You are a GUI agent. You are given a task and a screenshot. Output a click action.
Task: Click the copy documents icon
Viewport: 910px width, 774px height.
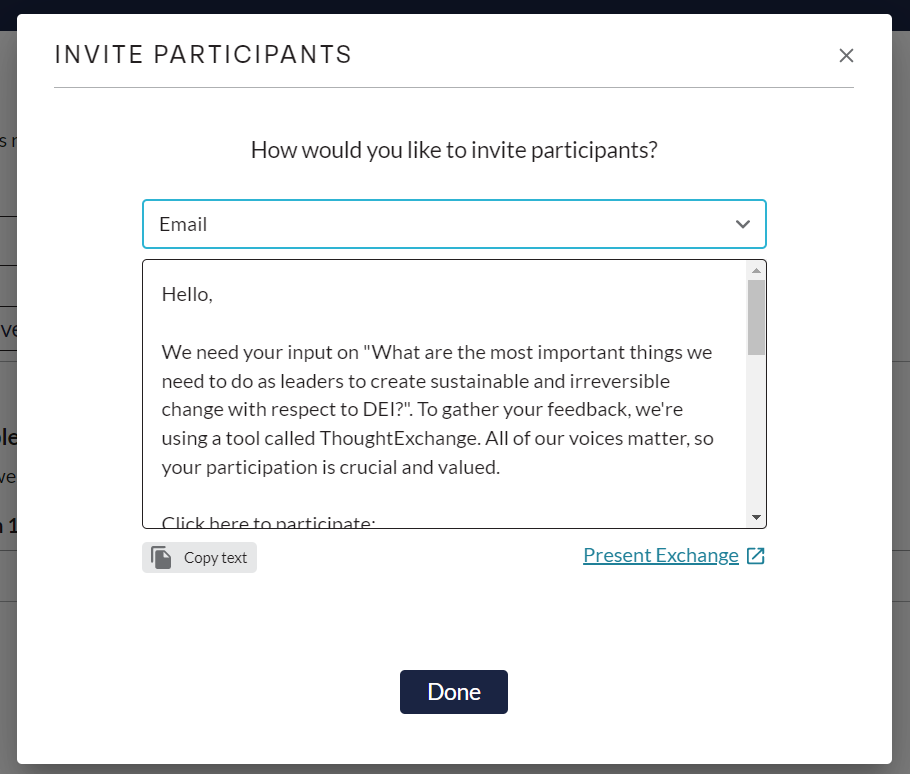pyautogui.click(x=161, y=558)
